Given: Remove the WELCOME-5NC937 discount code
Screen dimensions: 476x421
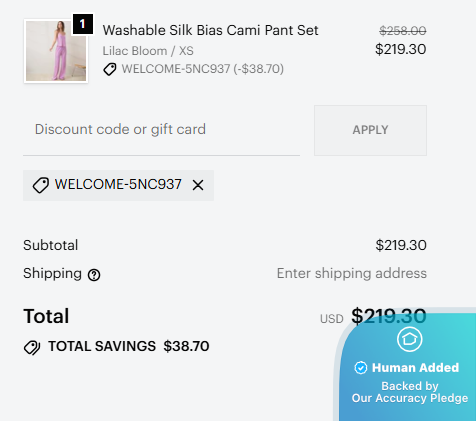Looking at the screenshot, I should [198, 185].
